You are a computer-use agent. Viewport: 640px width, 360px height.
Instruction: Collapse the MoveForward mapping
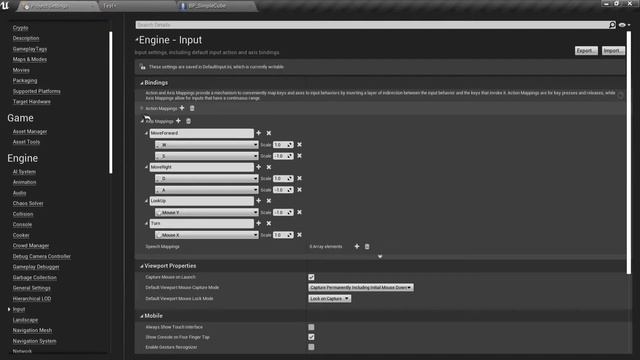point(146,133)
